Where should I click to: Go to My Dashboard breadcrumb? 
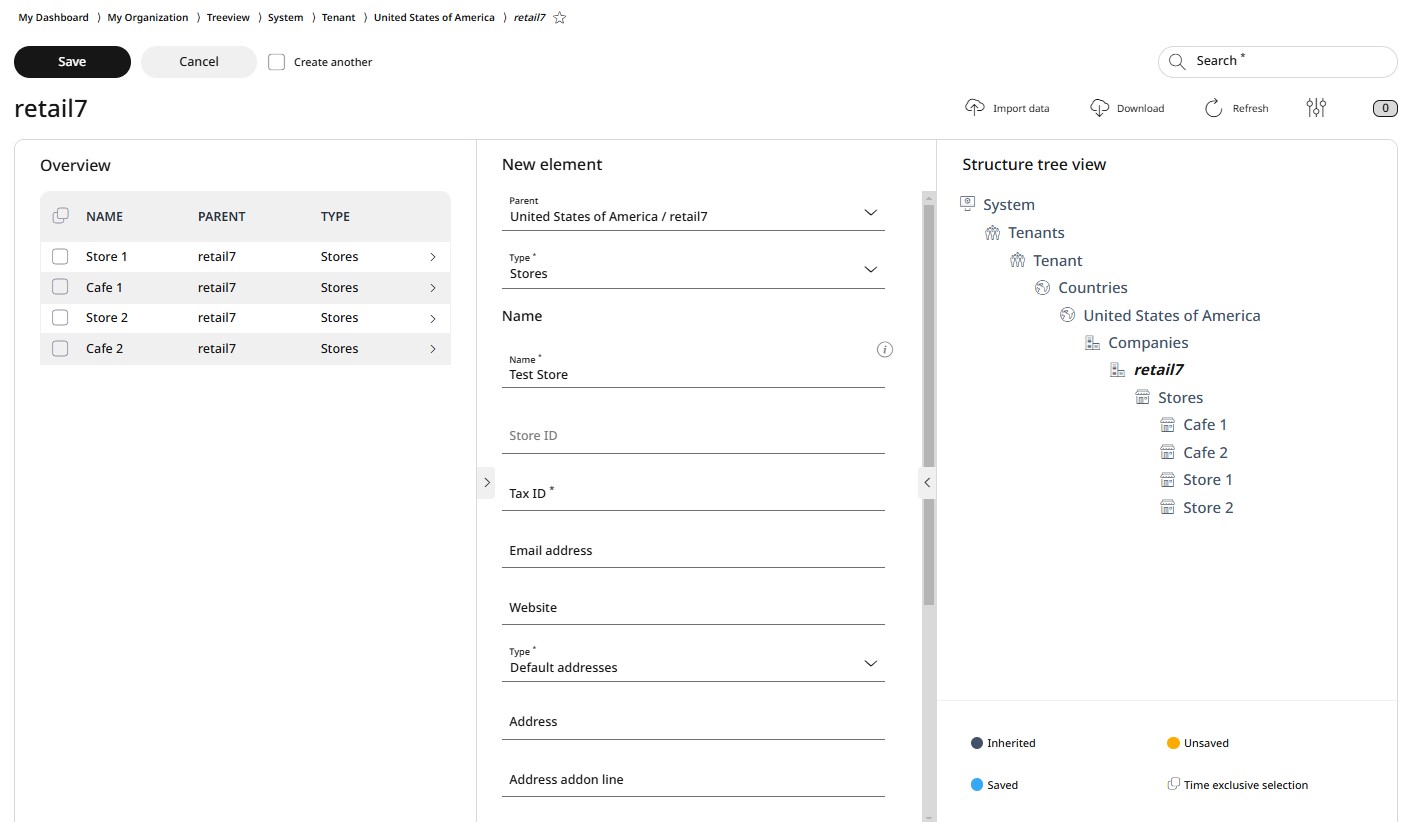click(53, 18)
